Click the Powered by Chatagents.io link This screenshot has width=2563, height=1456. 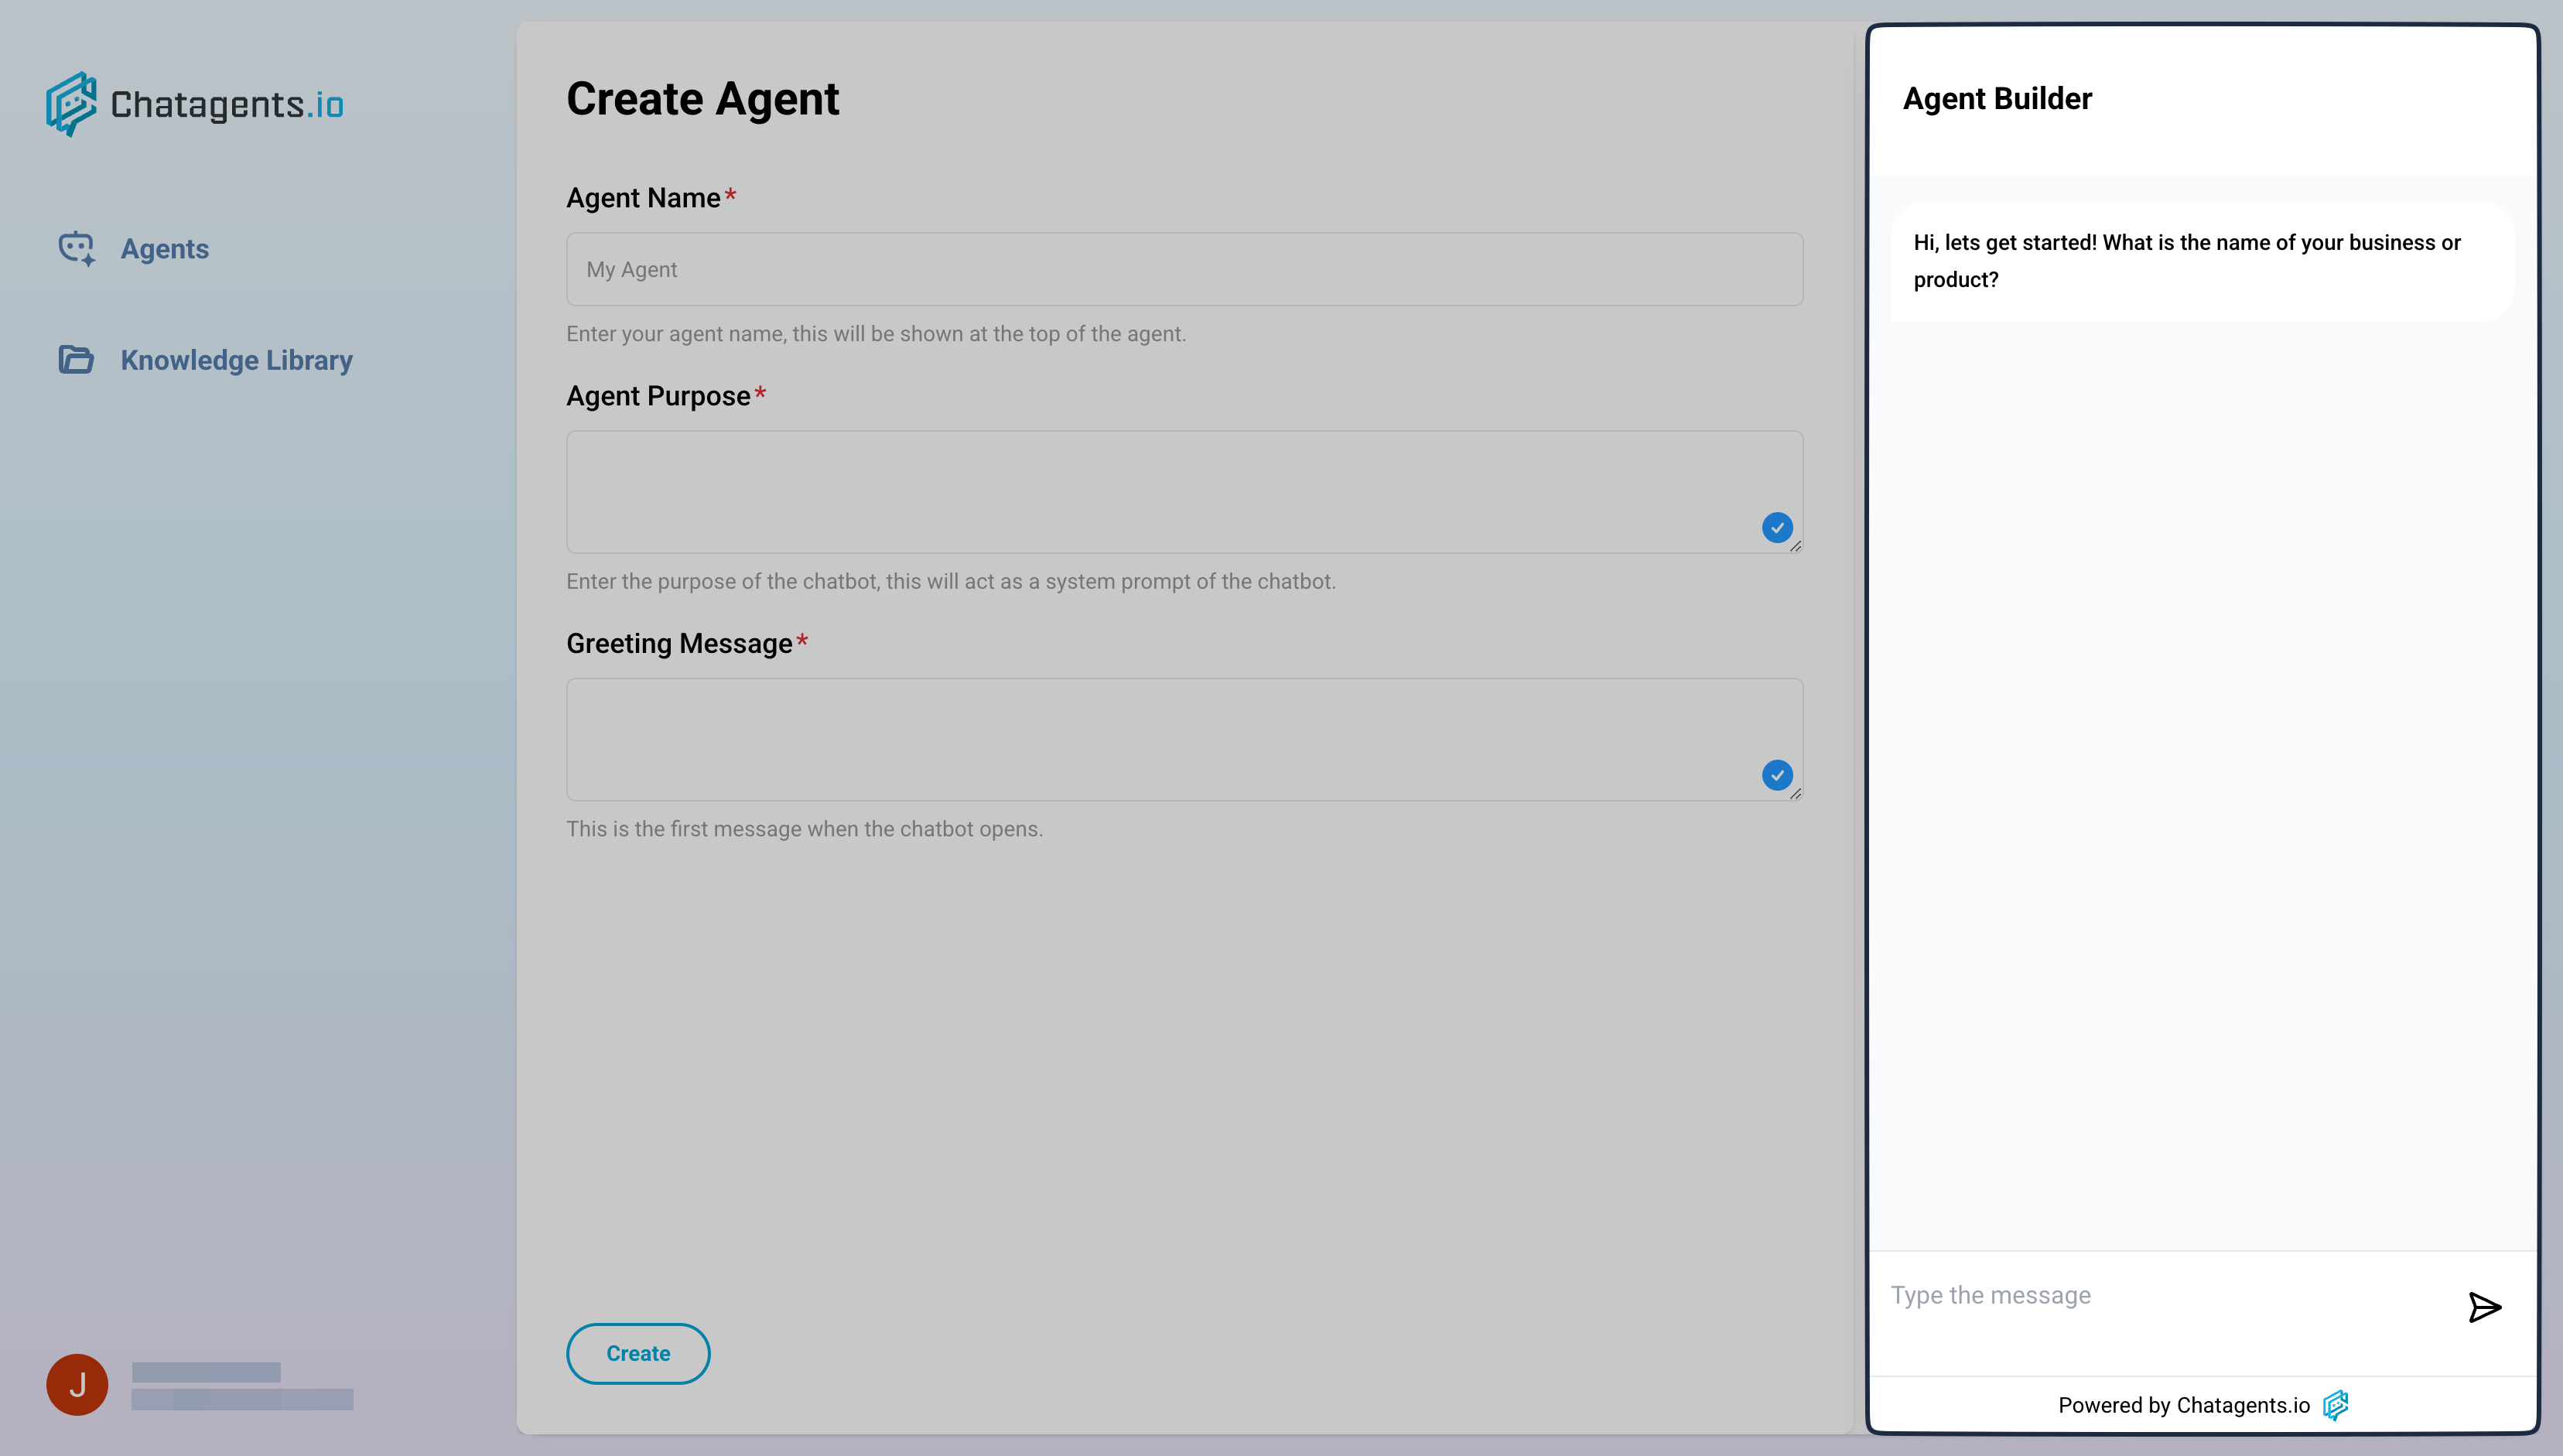pos(2183,1405)
